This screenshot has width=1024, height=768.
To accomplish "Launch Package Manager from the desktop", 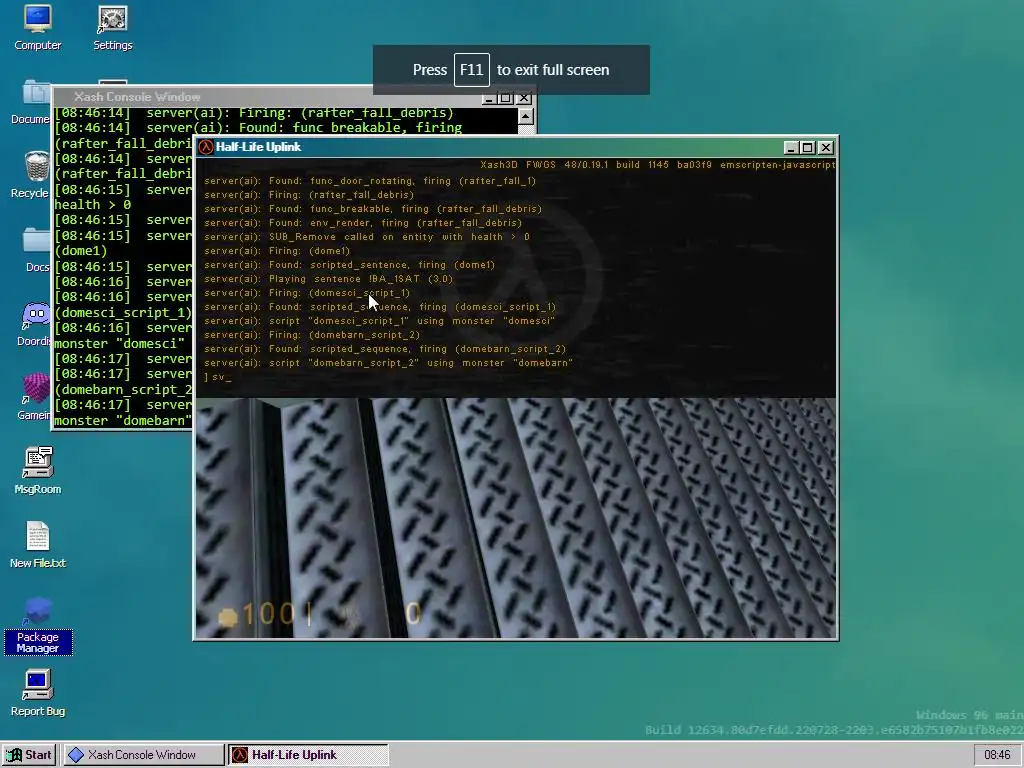I will (37, 626).
